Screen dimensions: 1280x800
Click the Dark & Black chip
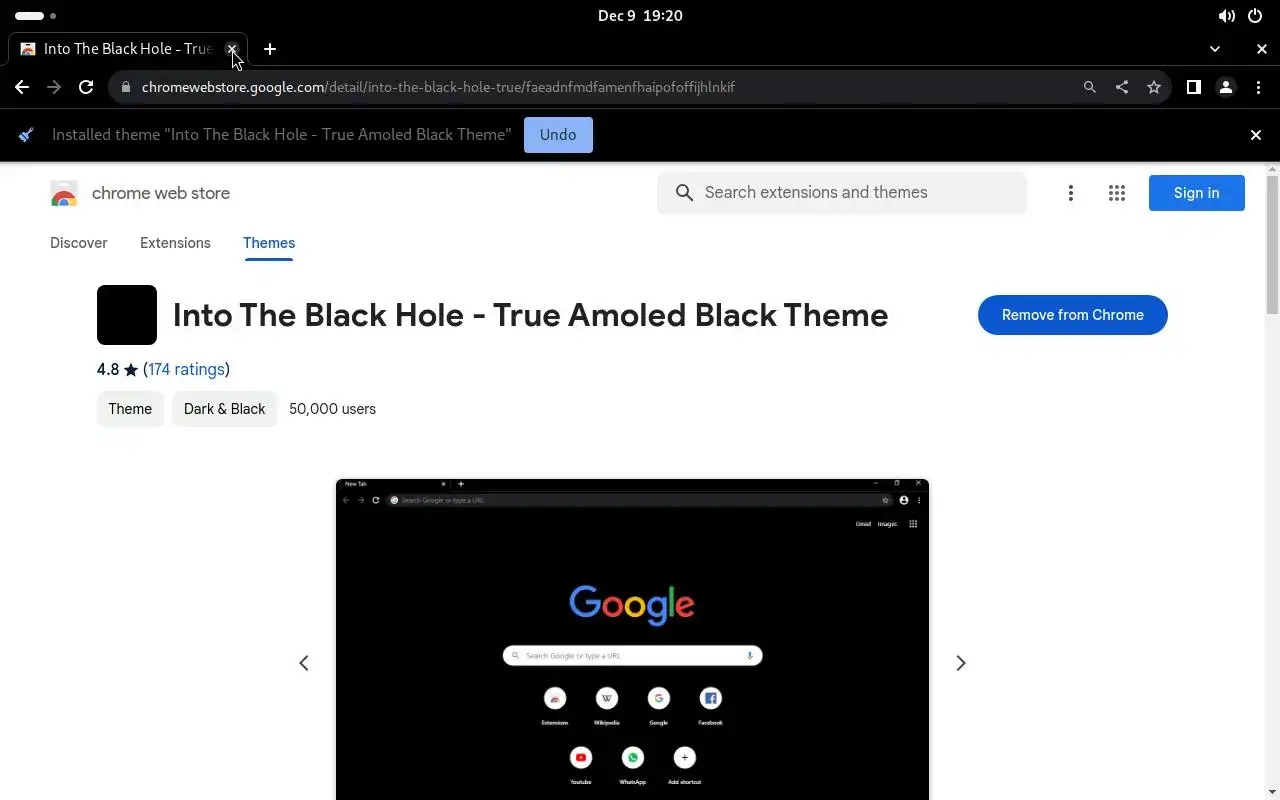[x=224, y=409]
